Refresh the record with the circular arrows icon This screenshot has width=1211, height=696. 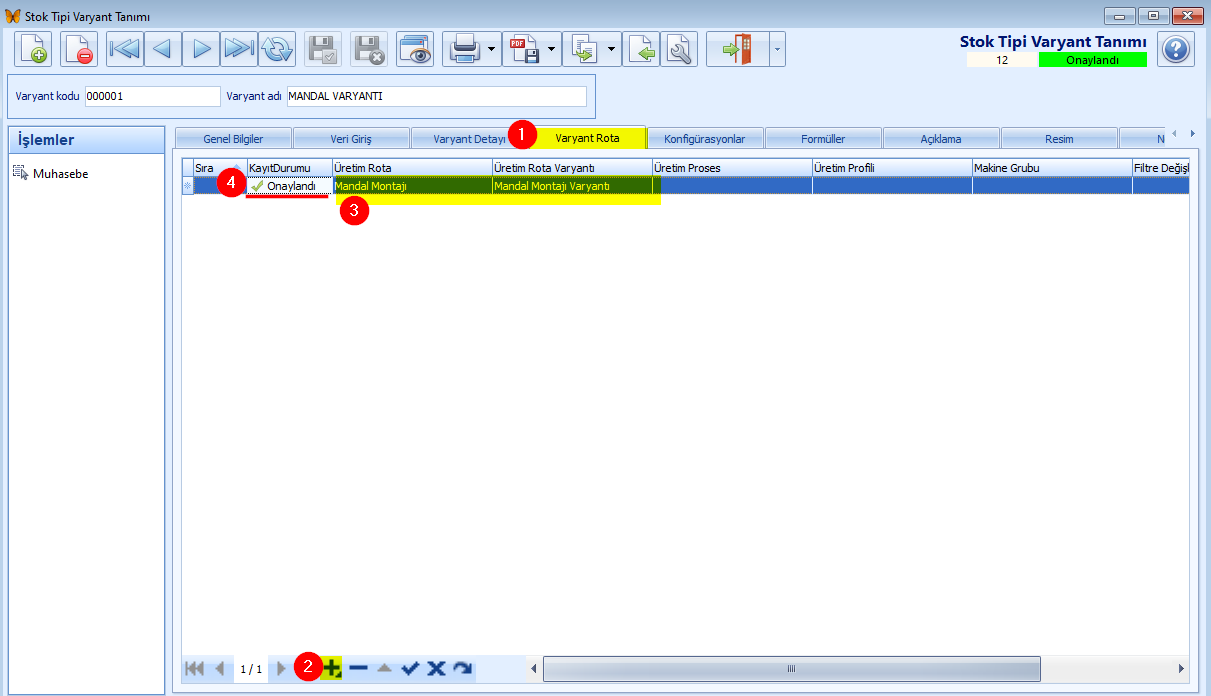pyautogui.click(x=277, y=49)
